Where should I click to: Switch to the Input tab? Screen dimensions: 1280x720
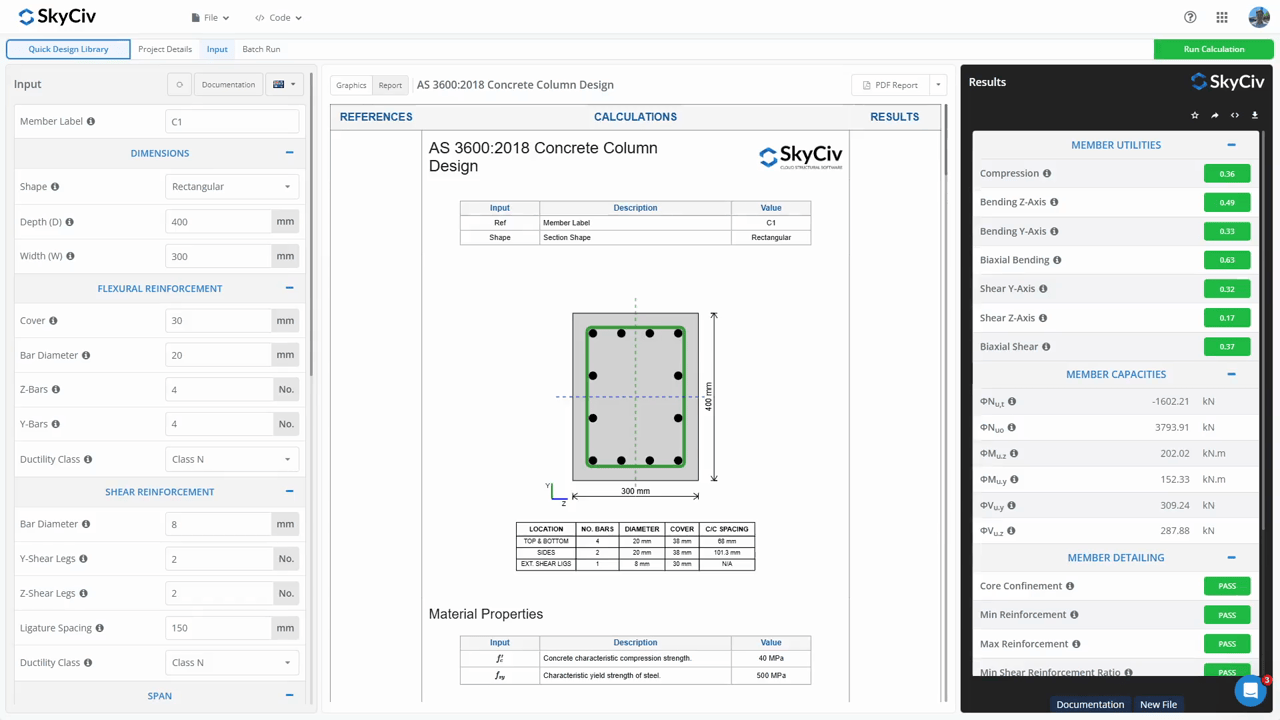pyautogui.click(x=217, y=49)
